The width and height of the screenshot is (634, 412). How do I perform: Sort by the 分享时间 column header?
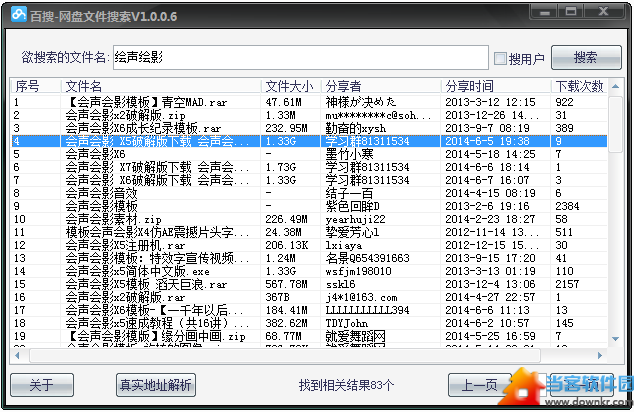tap(496, 86)
